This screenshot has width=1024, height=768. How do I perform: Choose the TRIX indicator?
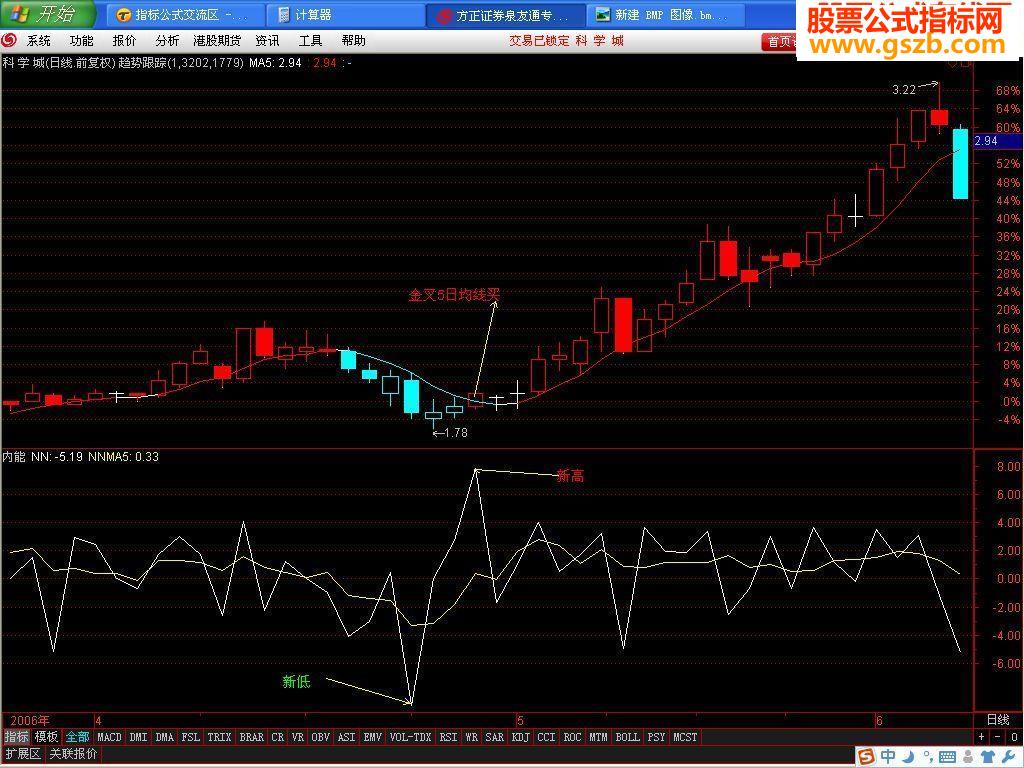coord(219,737)
